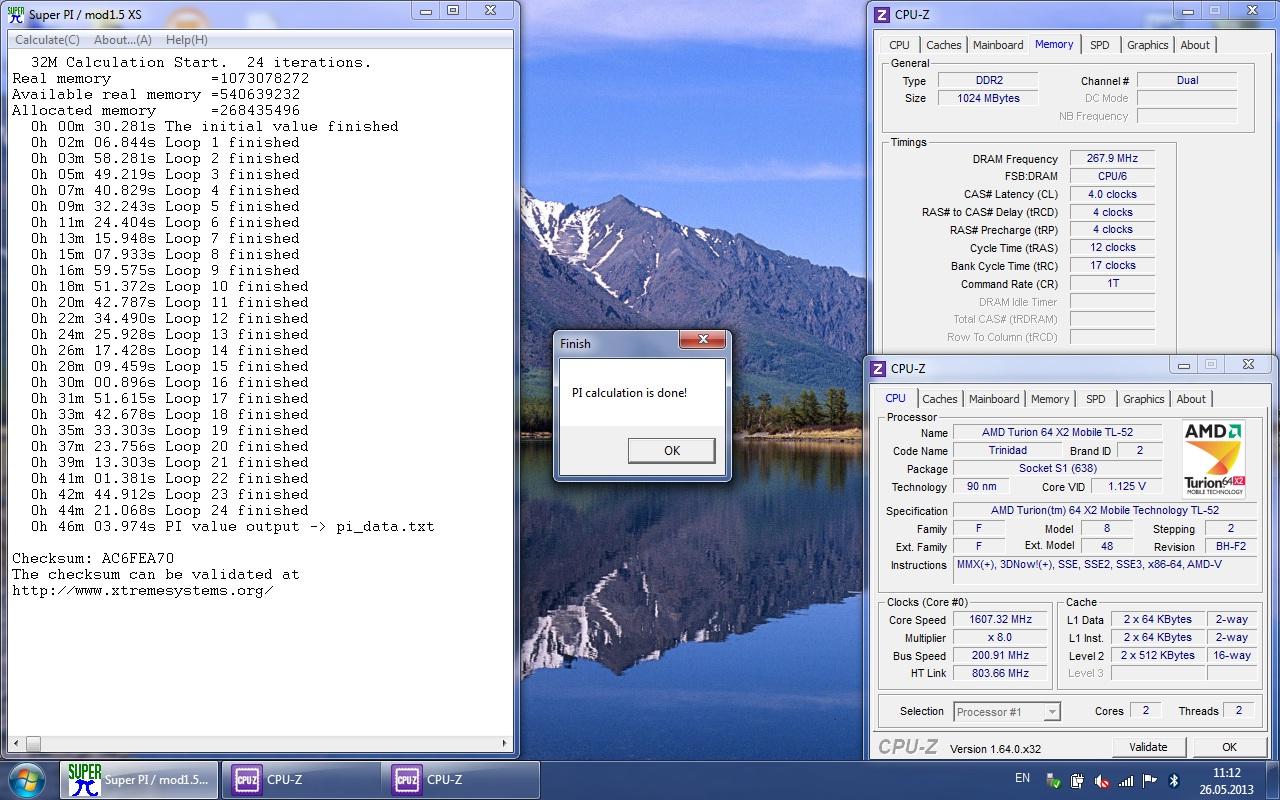Click the Validate button in CPU-Z
Viewport: 1280px width, 800px height.
(x=1148, y=747)
